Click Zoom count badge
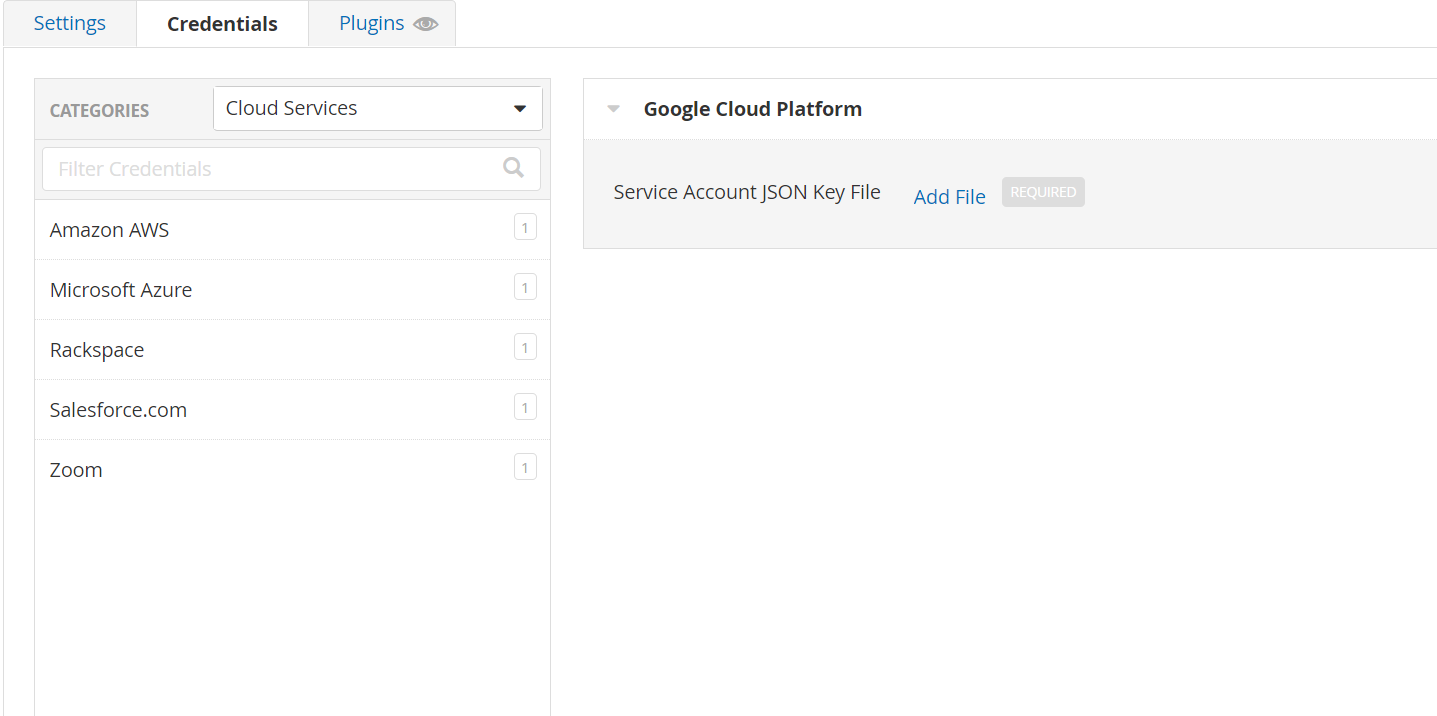The height and width of the screenshot is (716, 1437). [525, 467]
